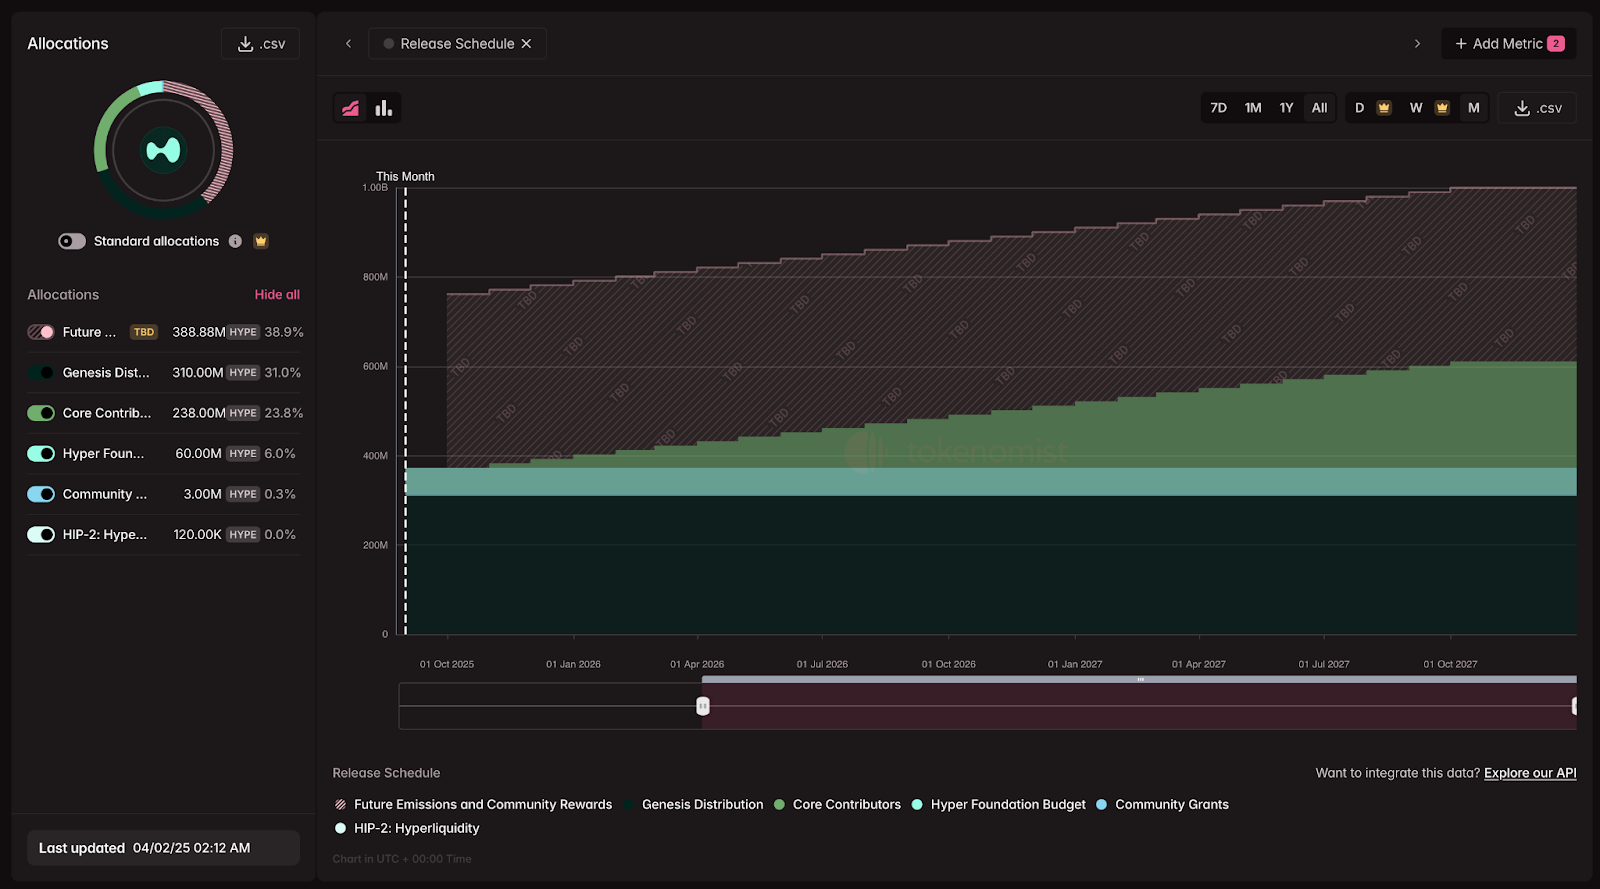Go to the previous metric with the left chevron
Image resolution: width=1600 pixels, height=889 pixels.
tap(348, 44)
